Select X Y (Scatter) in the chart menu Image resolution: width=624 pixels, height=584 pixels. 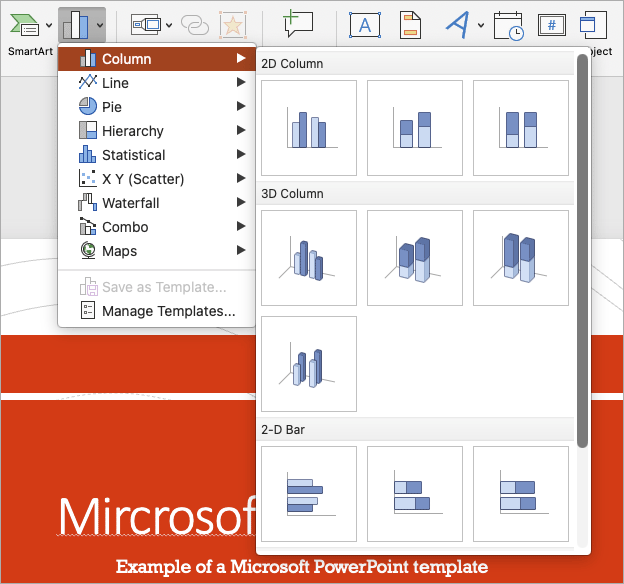[157, 179]
